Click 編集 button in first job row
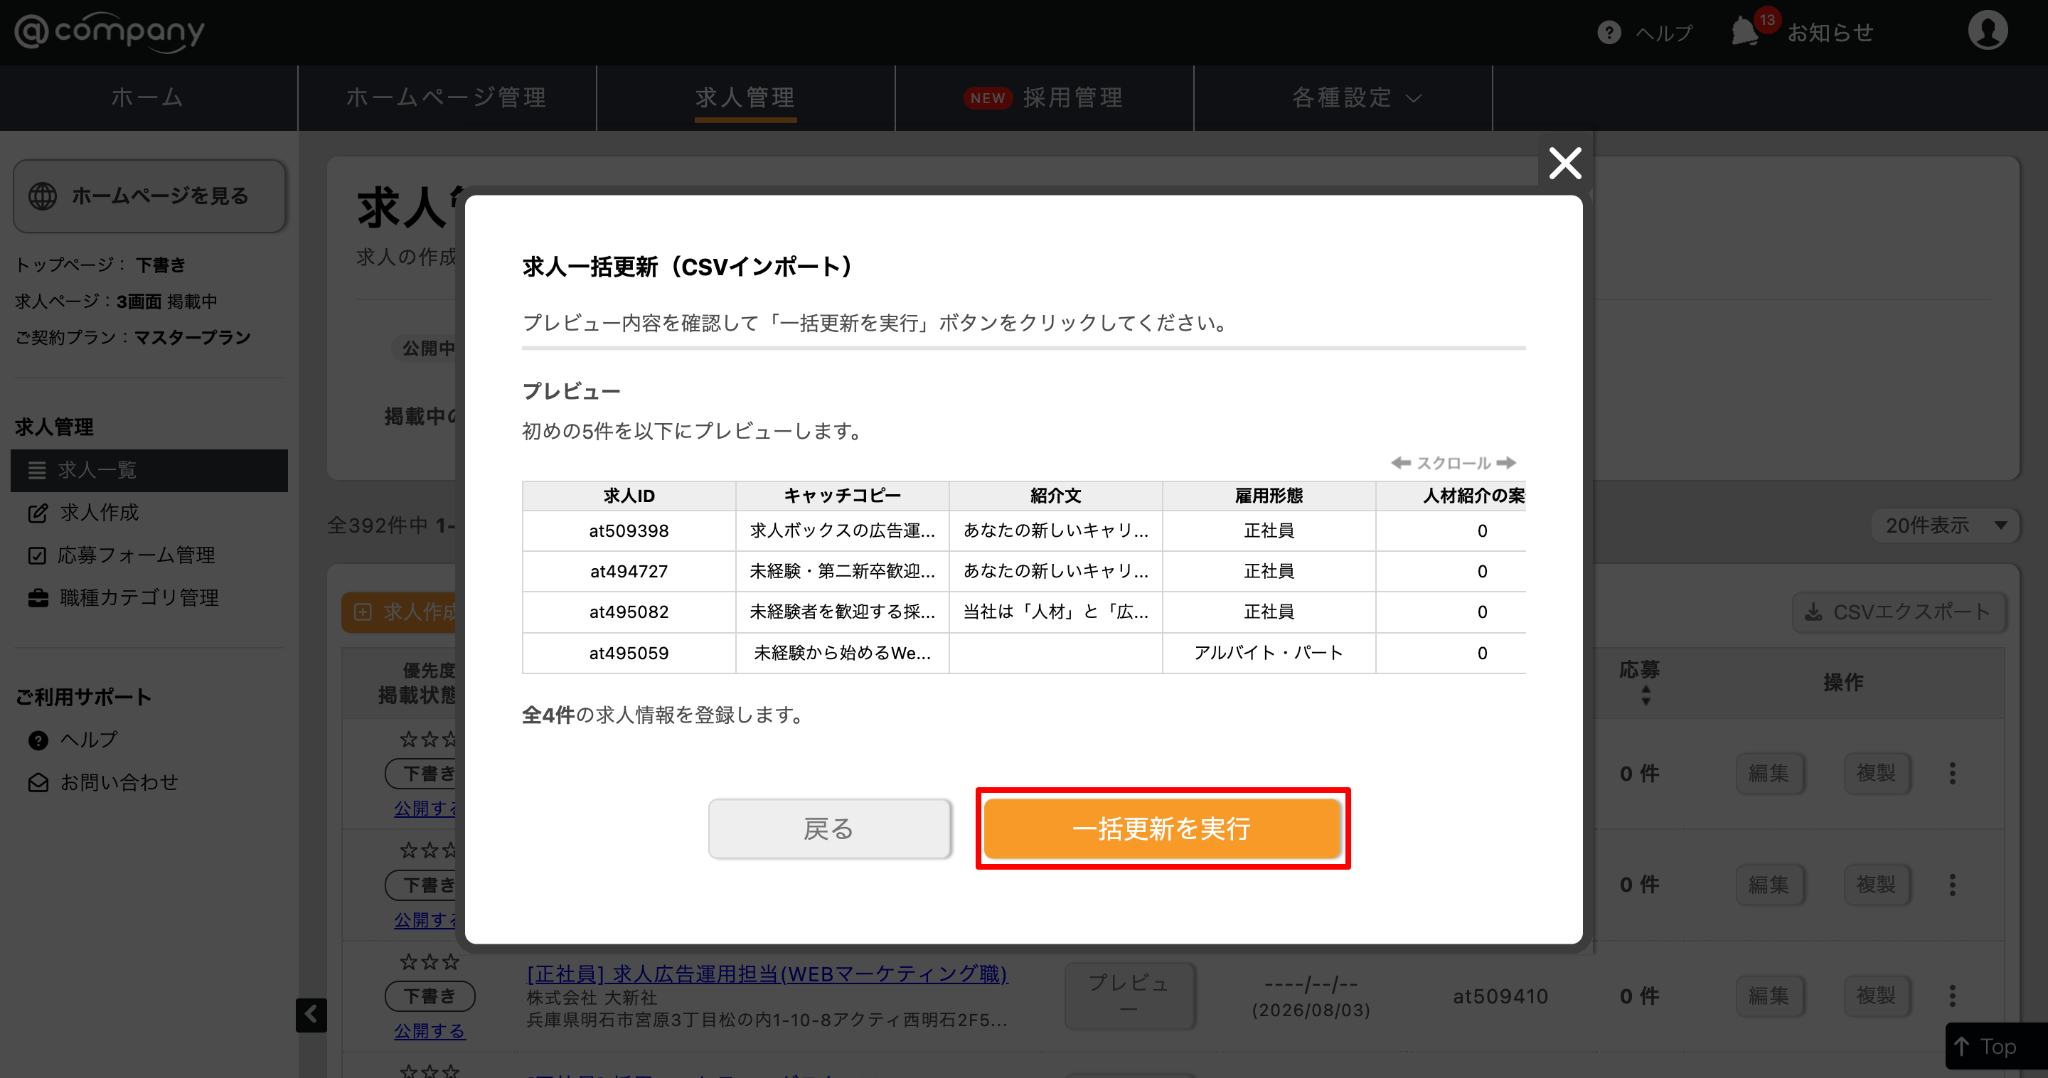2048x1078 pixels. point(1769,773)
